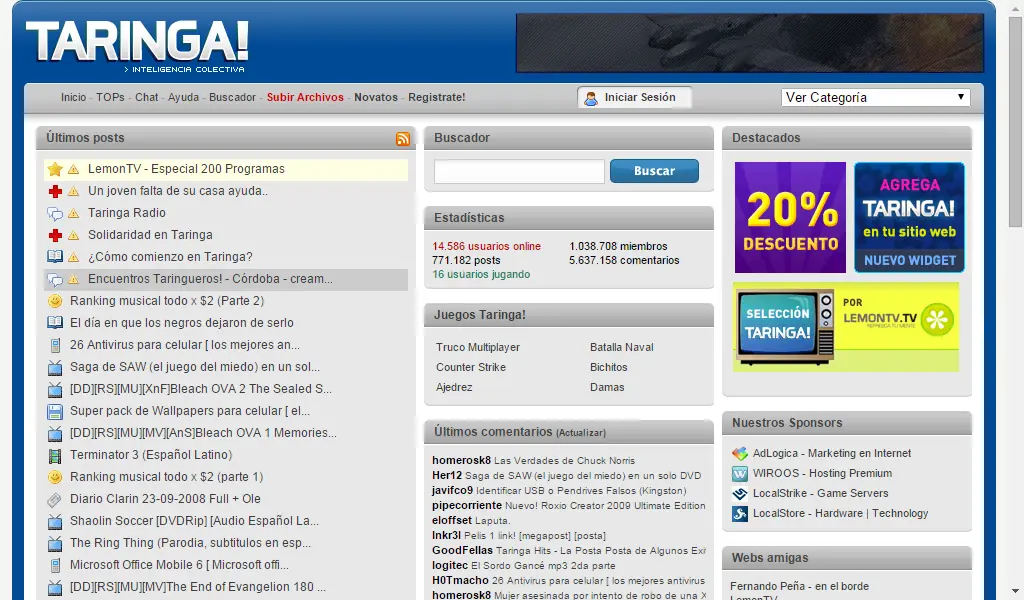
Task: Click the Registrate! link
Action: pyautogui.click(x=437, y=97)
